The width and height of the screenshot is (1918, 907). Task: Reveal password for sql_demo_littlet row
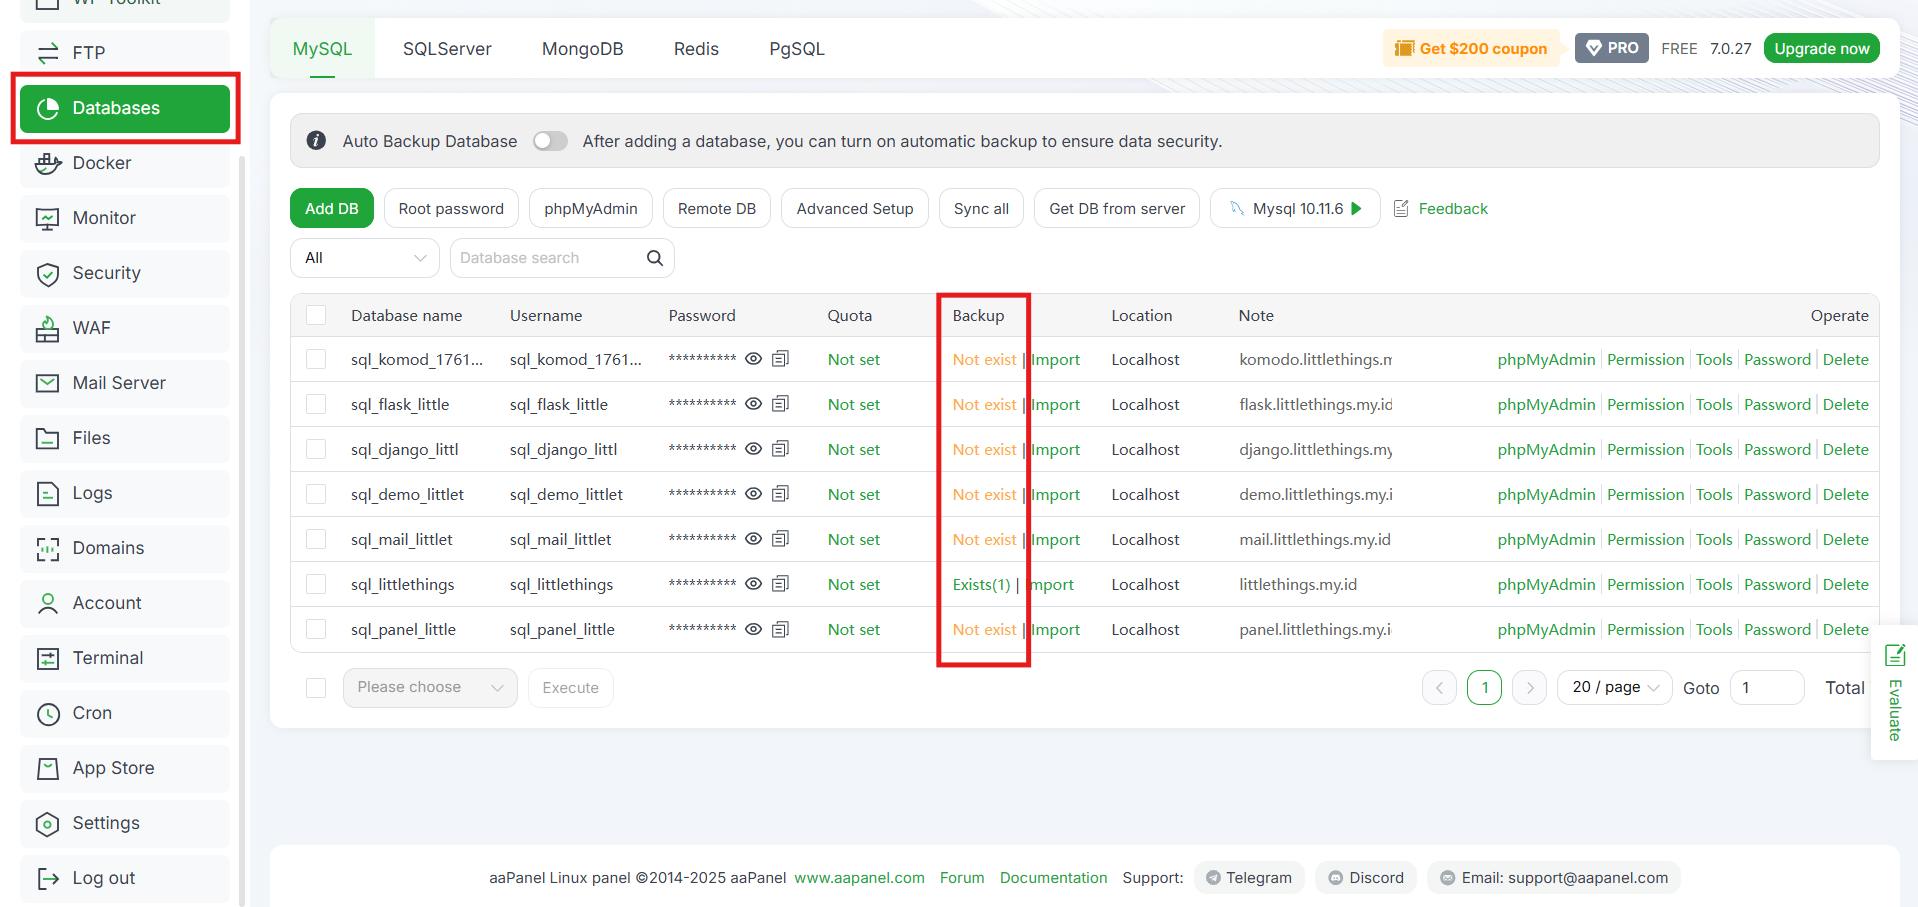[754, 494]
